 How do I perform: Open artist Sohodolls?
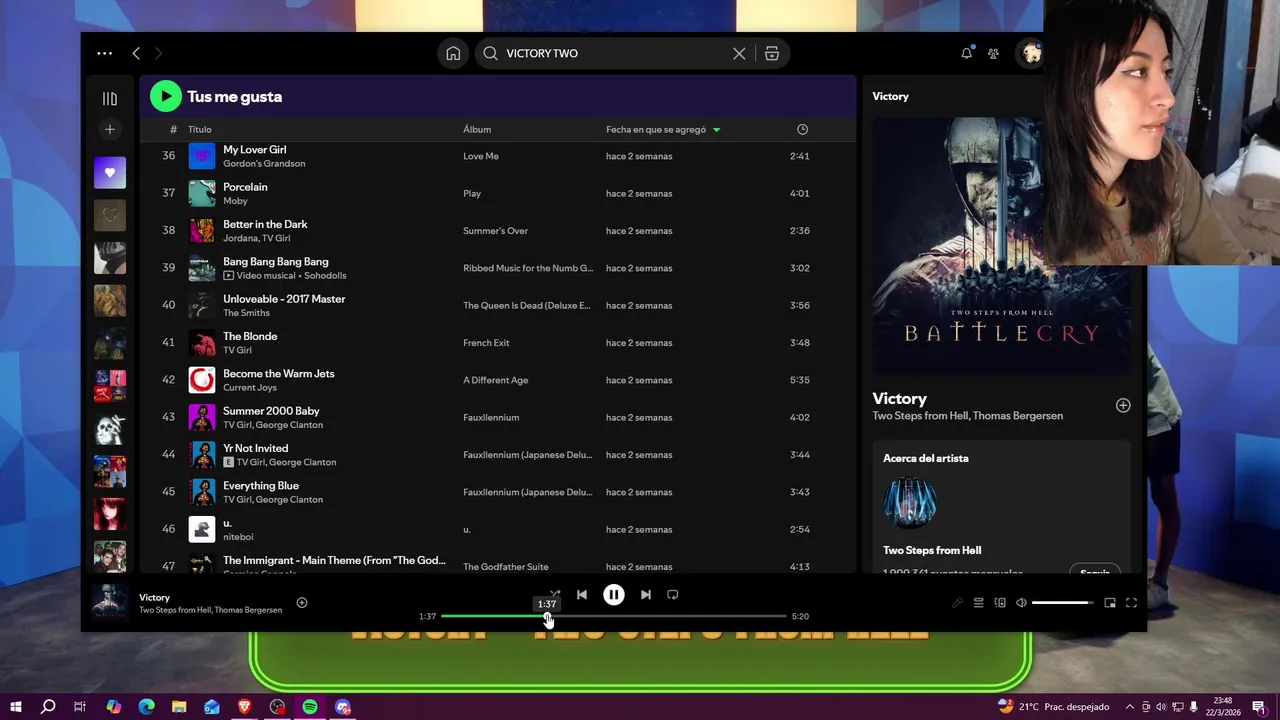(325, 276)
